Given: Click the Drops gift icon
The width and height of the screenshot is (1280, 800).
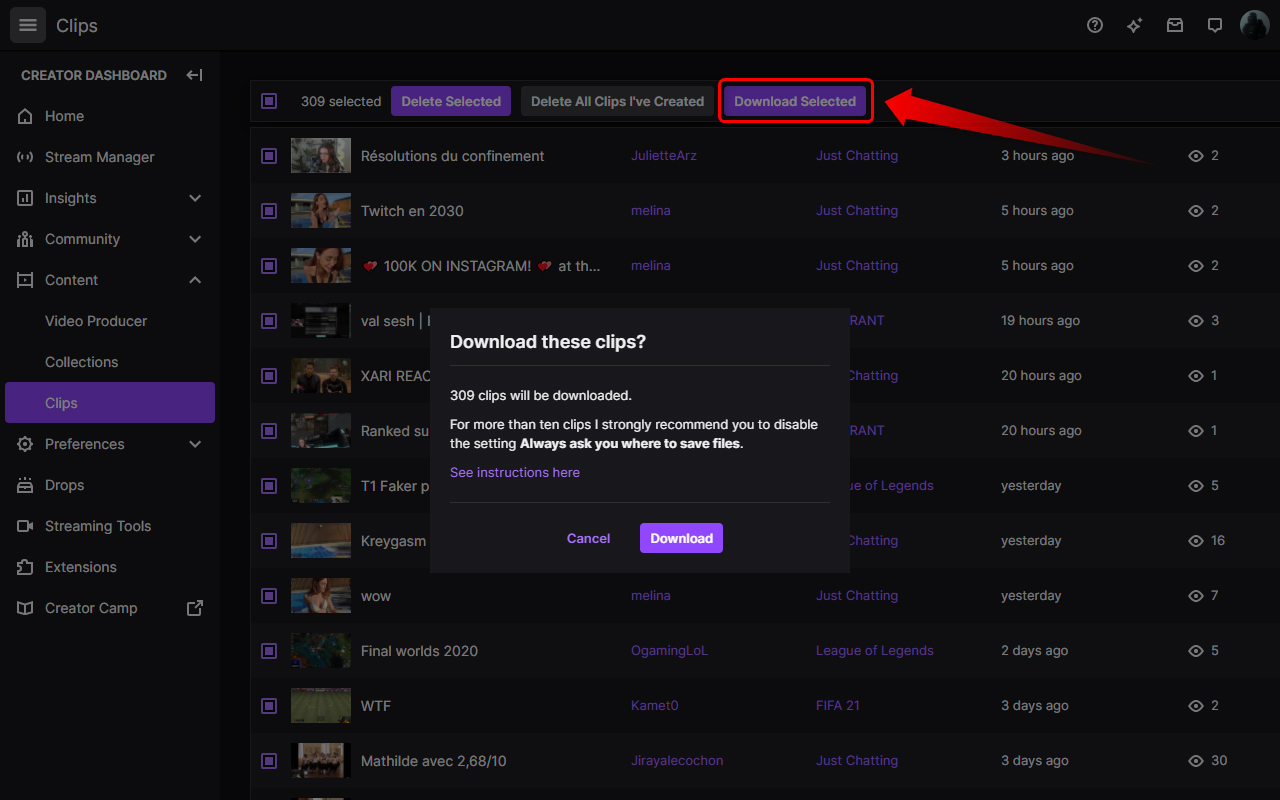Looking at the screenshot, I should (x=26, y=485).
